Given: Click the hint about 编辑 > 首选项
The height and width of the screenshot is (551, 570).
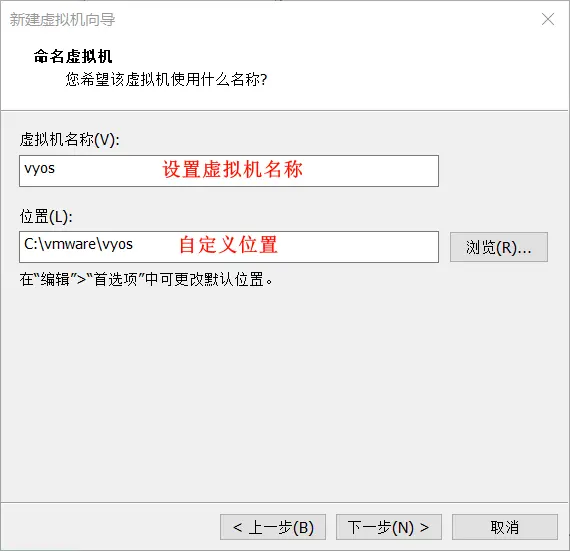Looking at the screenshot, I should coord(146,279).
